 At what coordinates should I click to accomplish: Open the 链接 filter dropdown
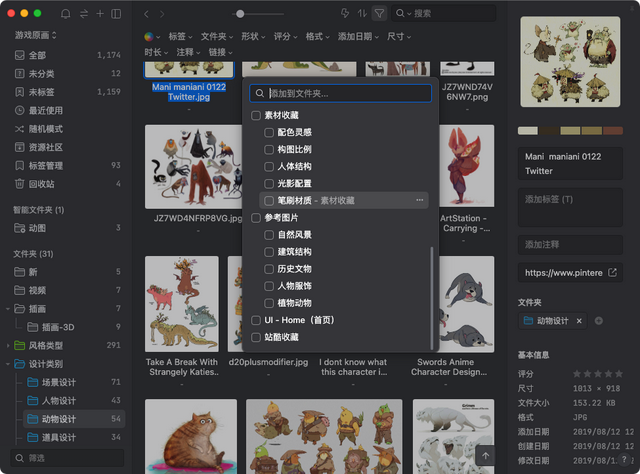[x=220, y=52]
